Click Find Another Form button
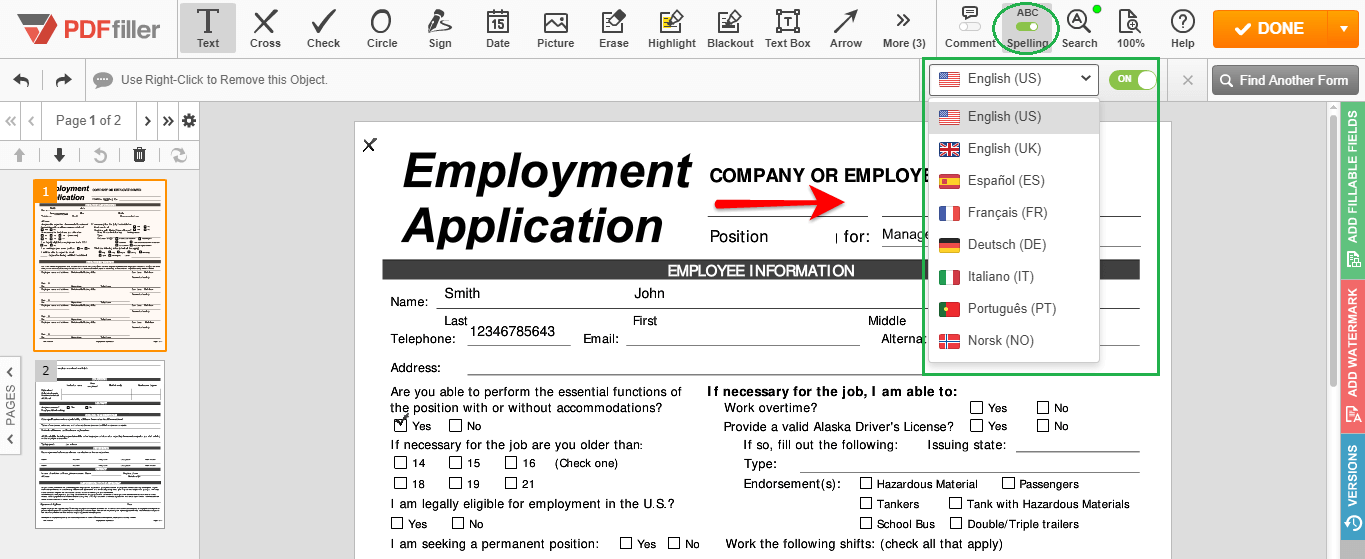Image resolution: width=1365 pixels, height=559 pixels. (x=1285, y=80)
